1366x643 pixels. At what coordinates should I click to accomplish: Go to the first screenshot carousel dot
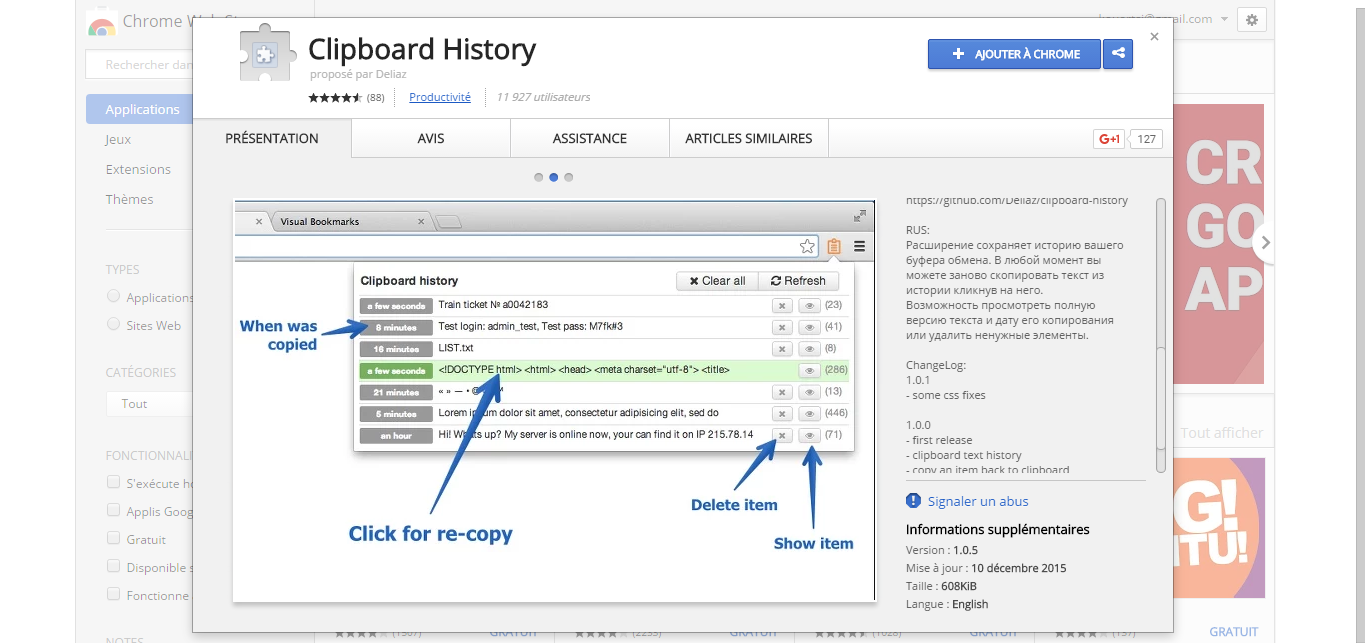[539, 178]
